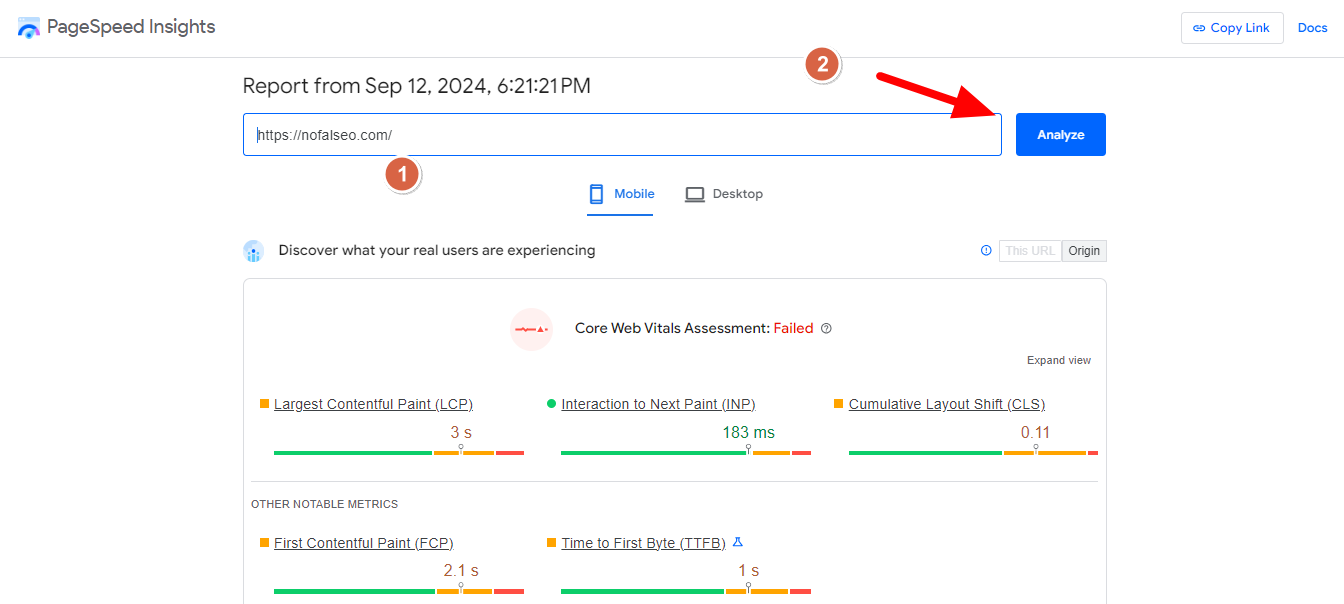
Task: Click the desktop monitor icon
Action: (x=695, y=194)
